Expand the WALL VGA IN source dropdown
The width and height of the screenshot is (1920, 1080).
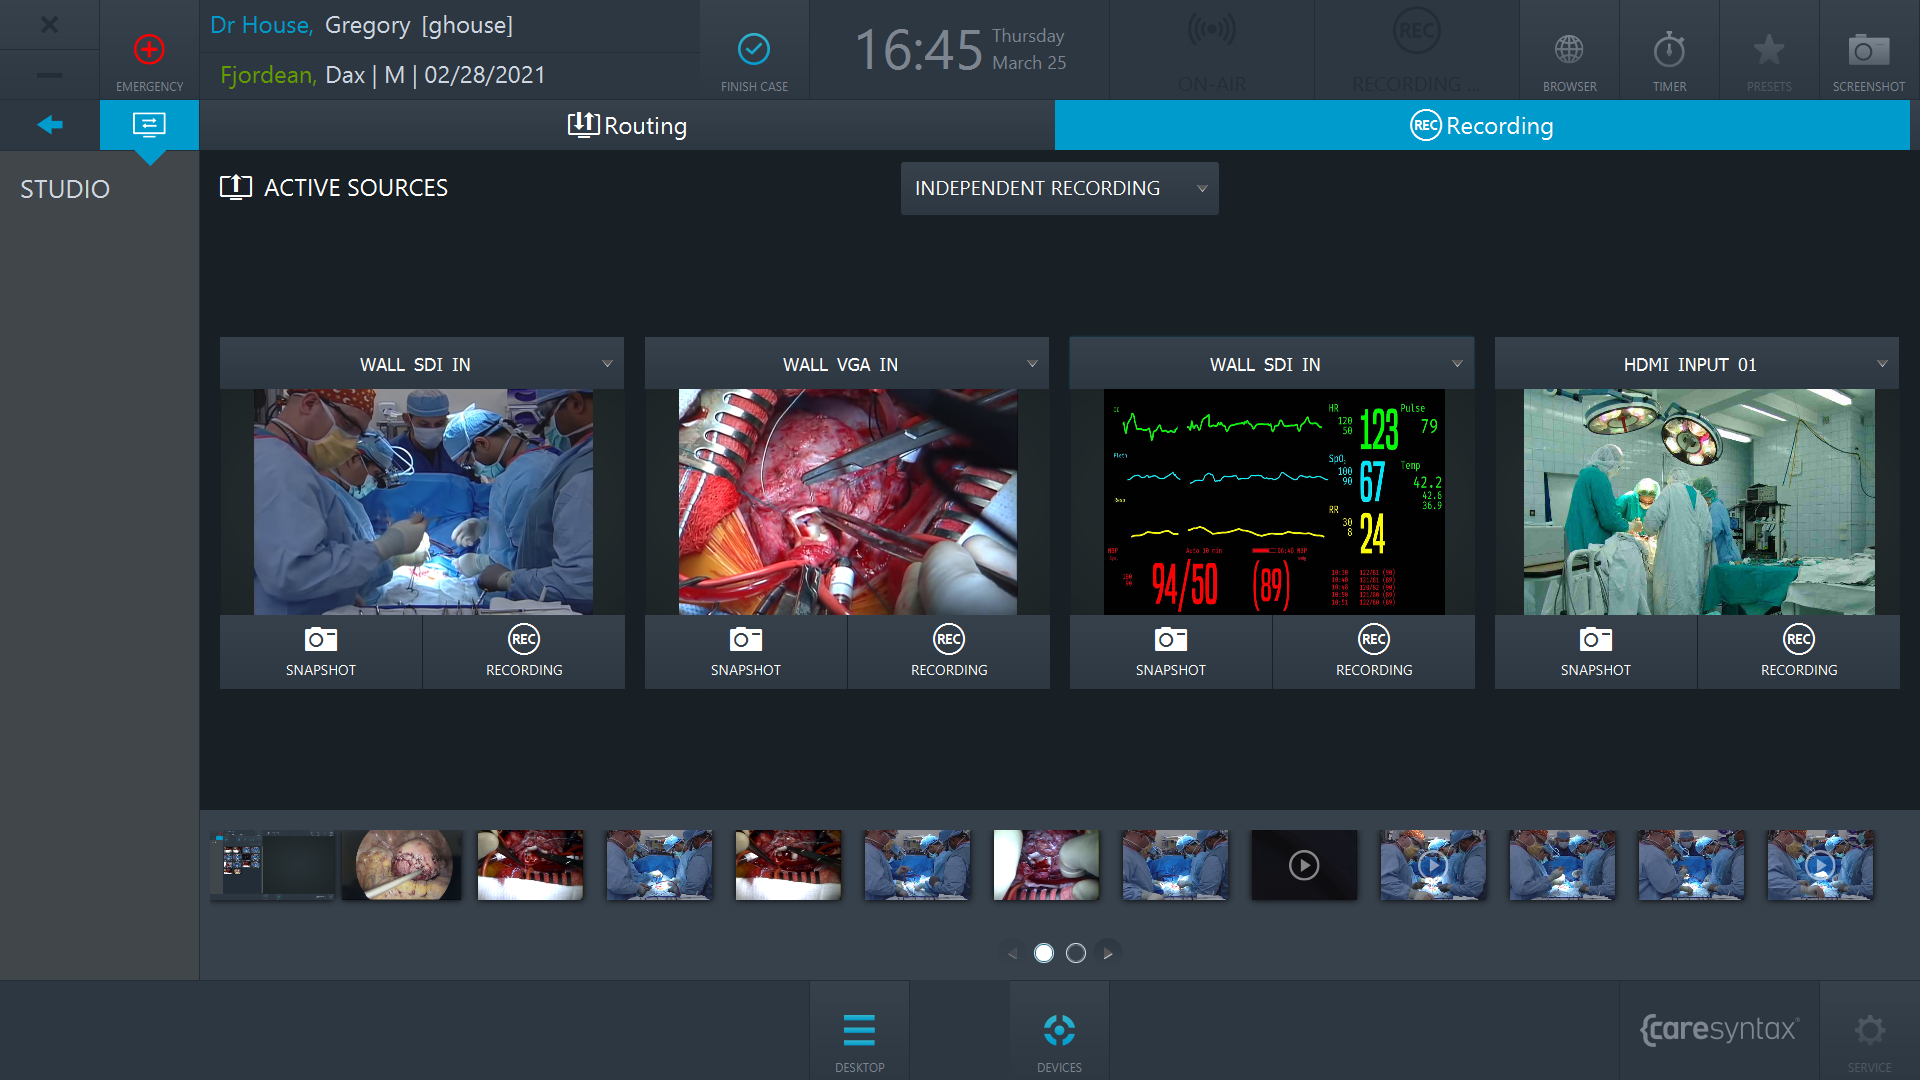click(x=1032, y=364)
